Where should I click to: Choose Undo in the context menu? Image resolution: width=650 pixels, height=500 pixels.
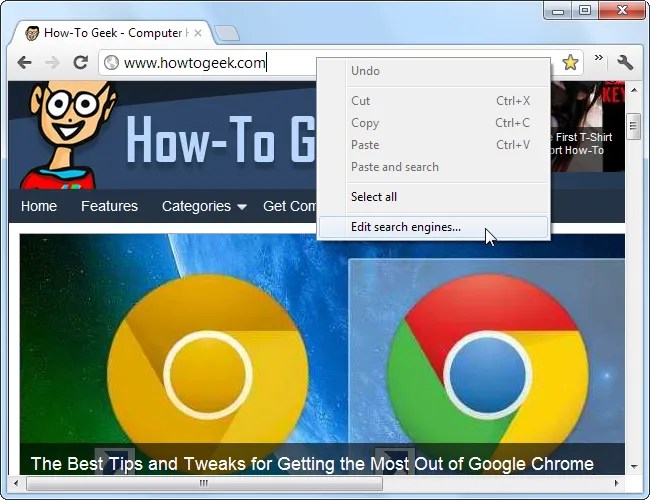434,71
